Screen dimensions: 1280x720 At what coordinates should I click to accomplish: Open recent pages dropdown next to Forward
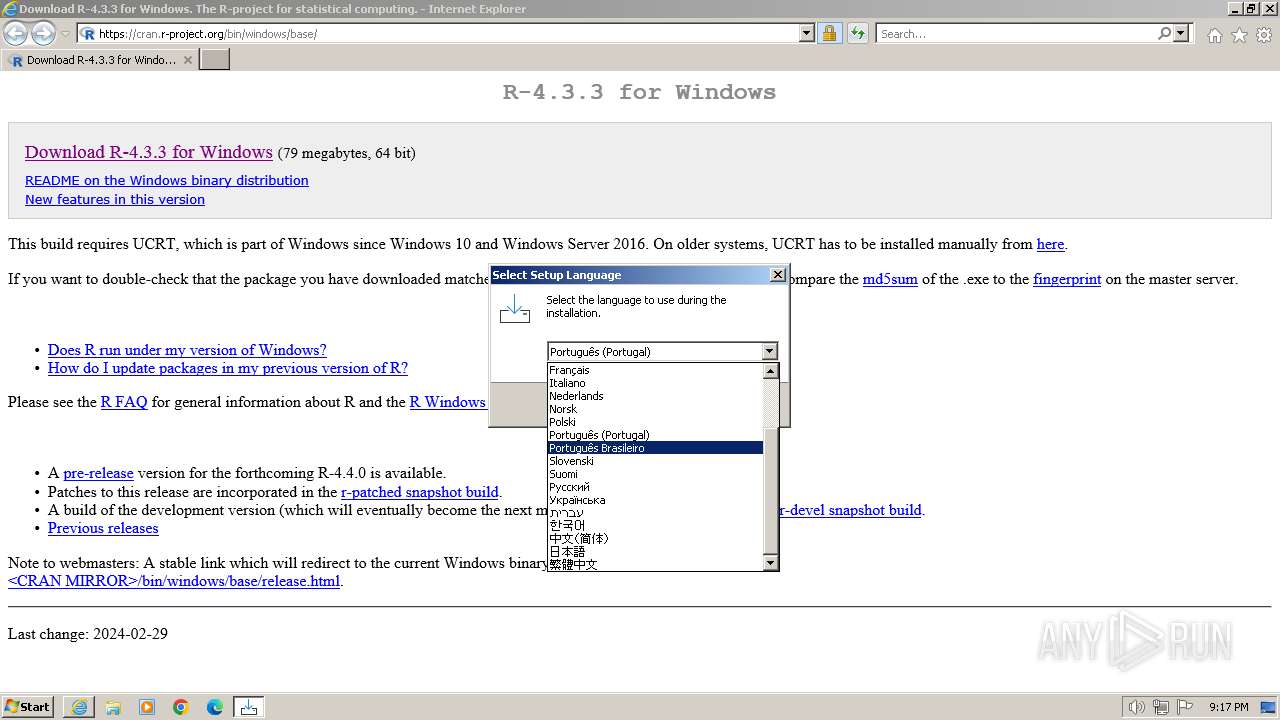coord(66,34)
